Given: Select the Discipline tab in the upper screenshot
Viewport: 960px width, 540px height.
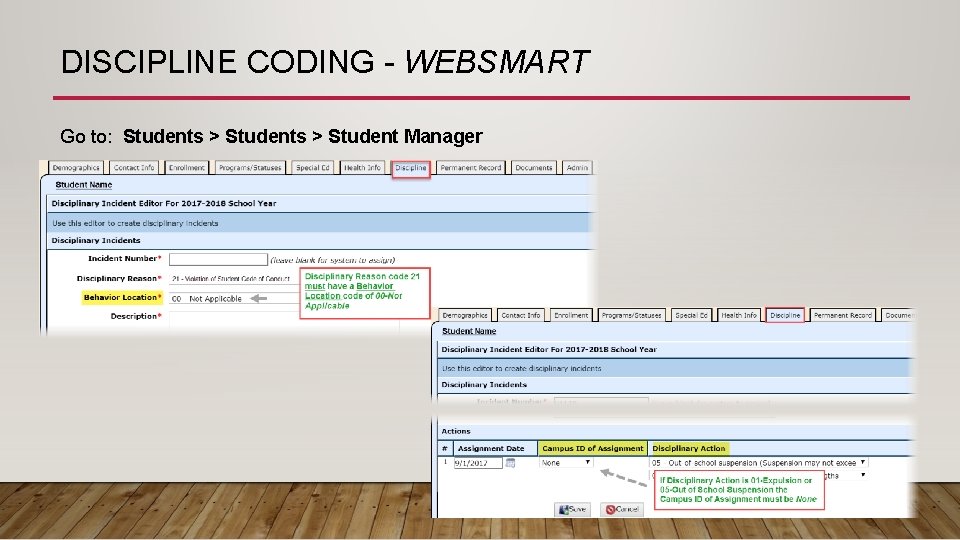Looking at the screenshot, I should pyautogui.click(x=411, y=167).
